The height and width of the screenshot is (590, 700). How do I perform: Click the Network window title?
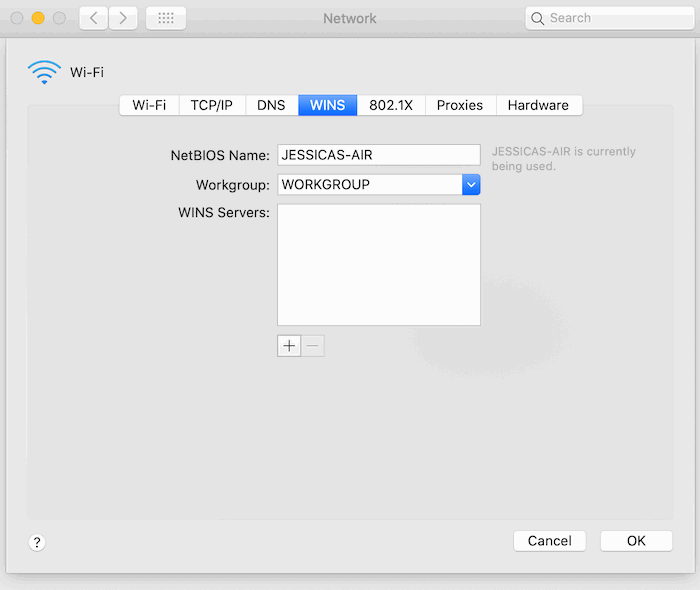[x=350, y=18]
